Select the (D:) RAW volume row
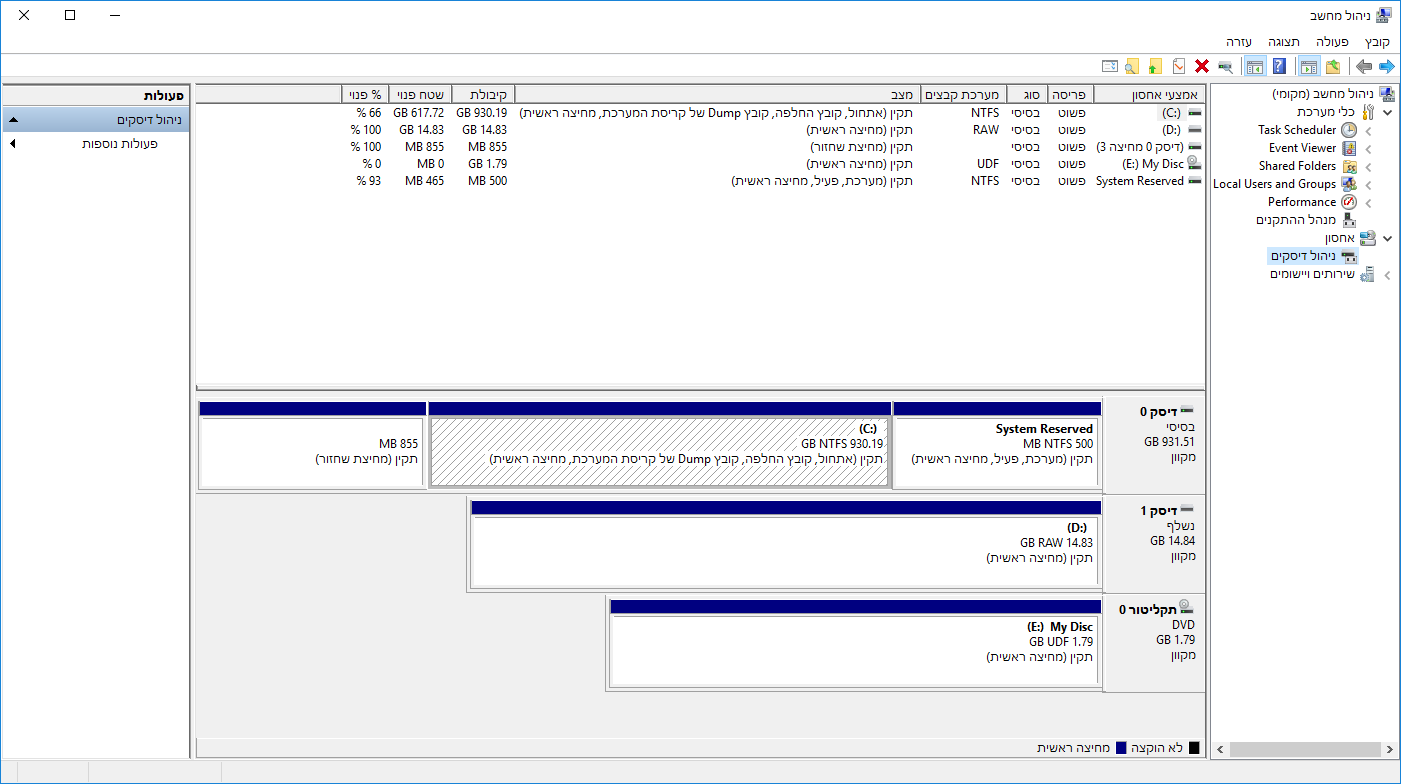The image size is (1401, 784). point(701,130)
